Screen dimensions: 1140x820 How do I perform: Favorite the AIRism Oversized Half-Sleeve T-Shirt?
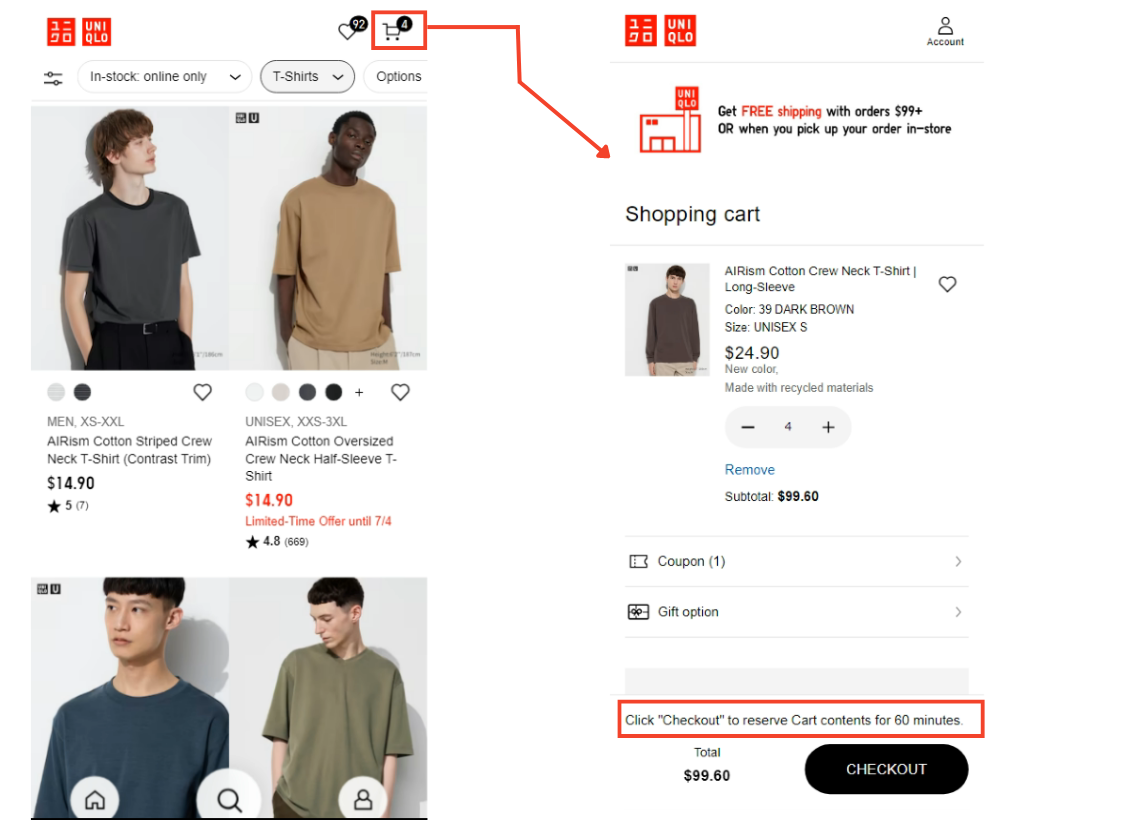tap(400, 392)
